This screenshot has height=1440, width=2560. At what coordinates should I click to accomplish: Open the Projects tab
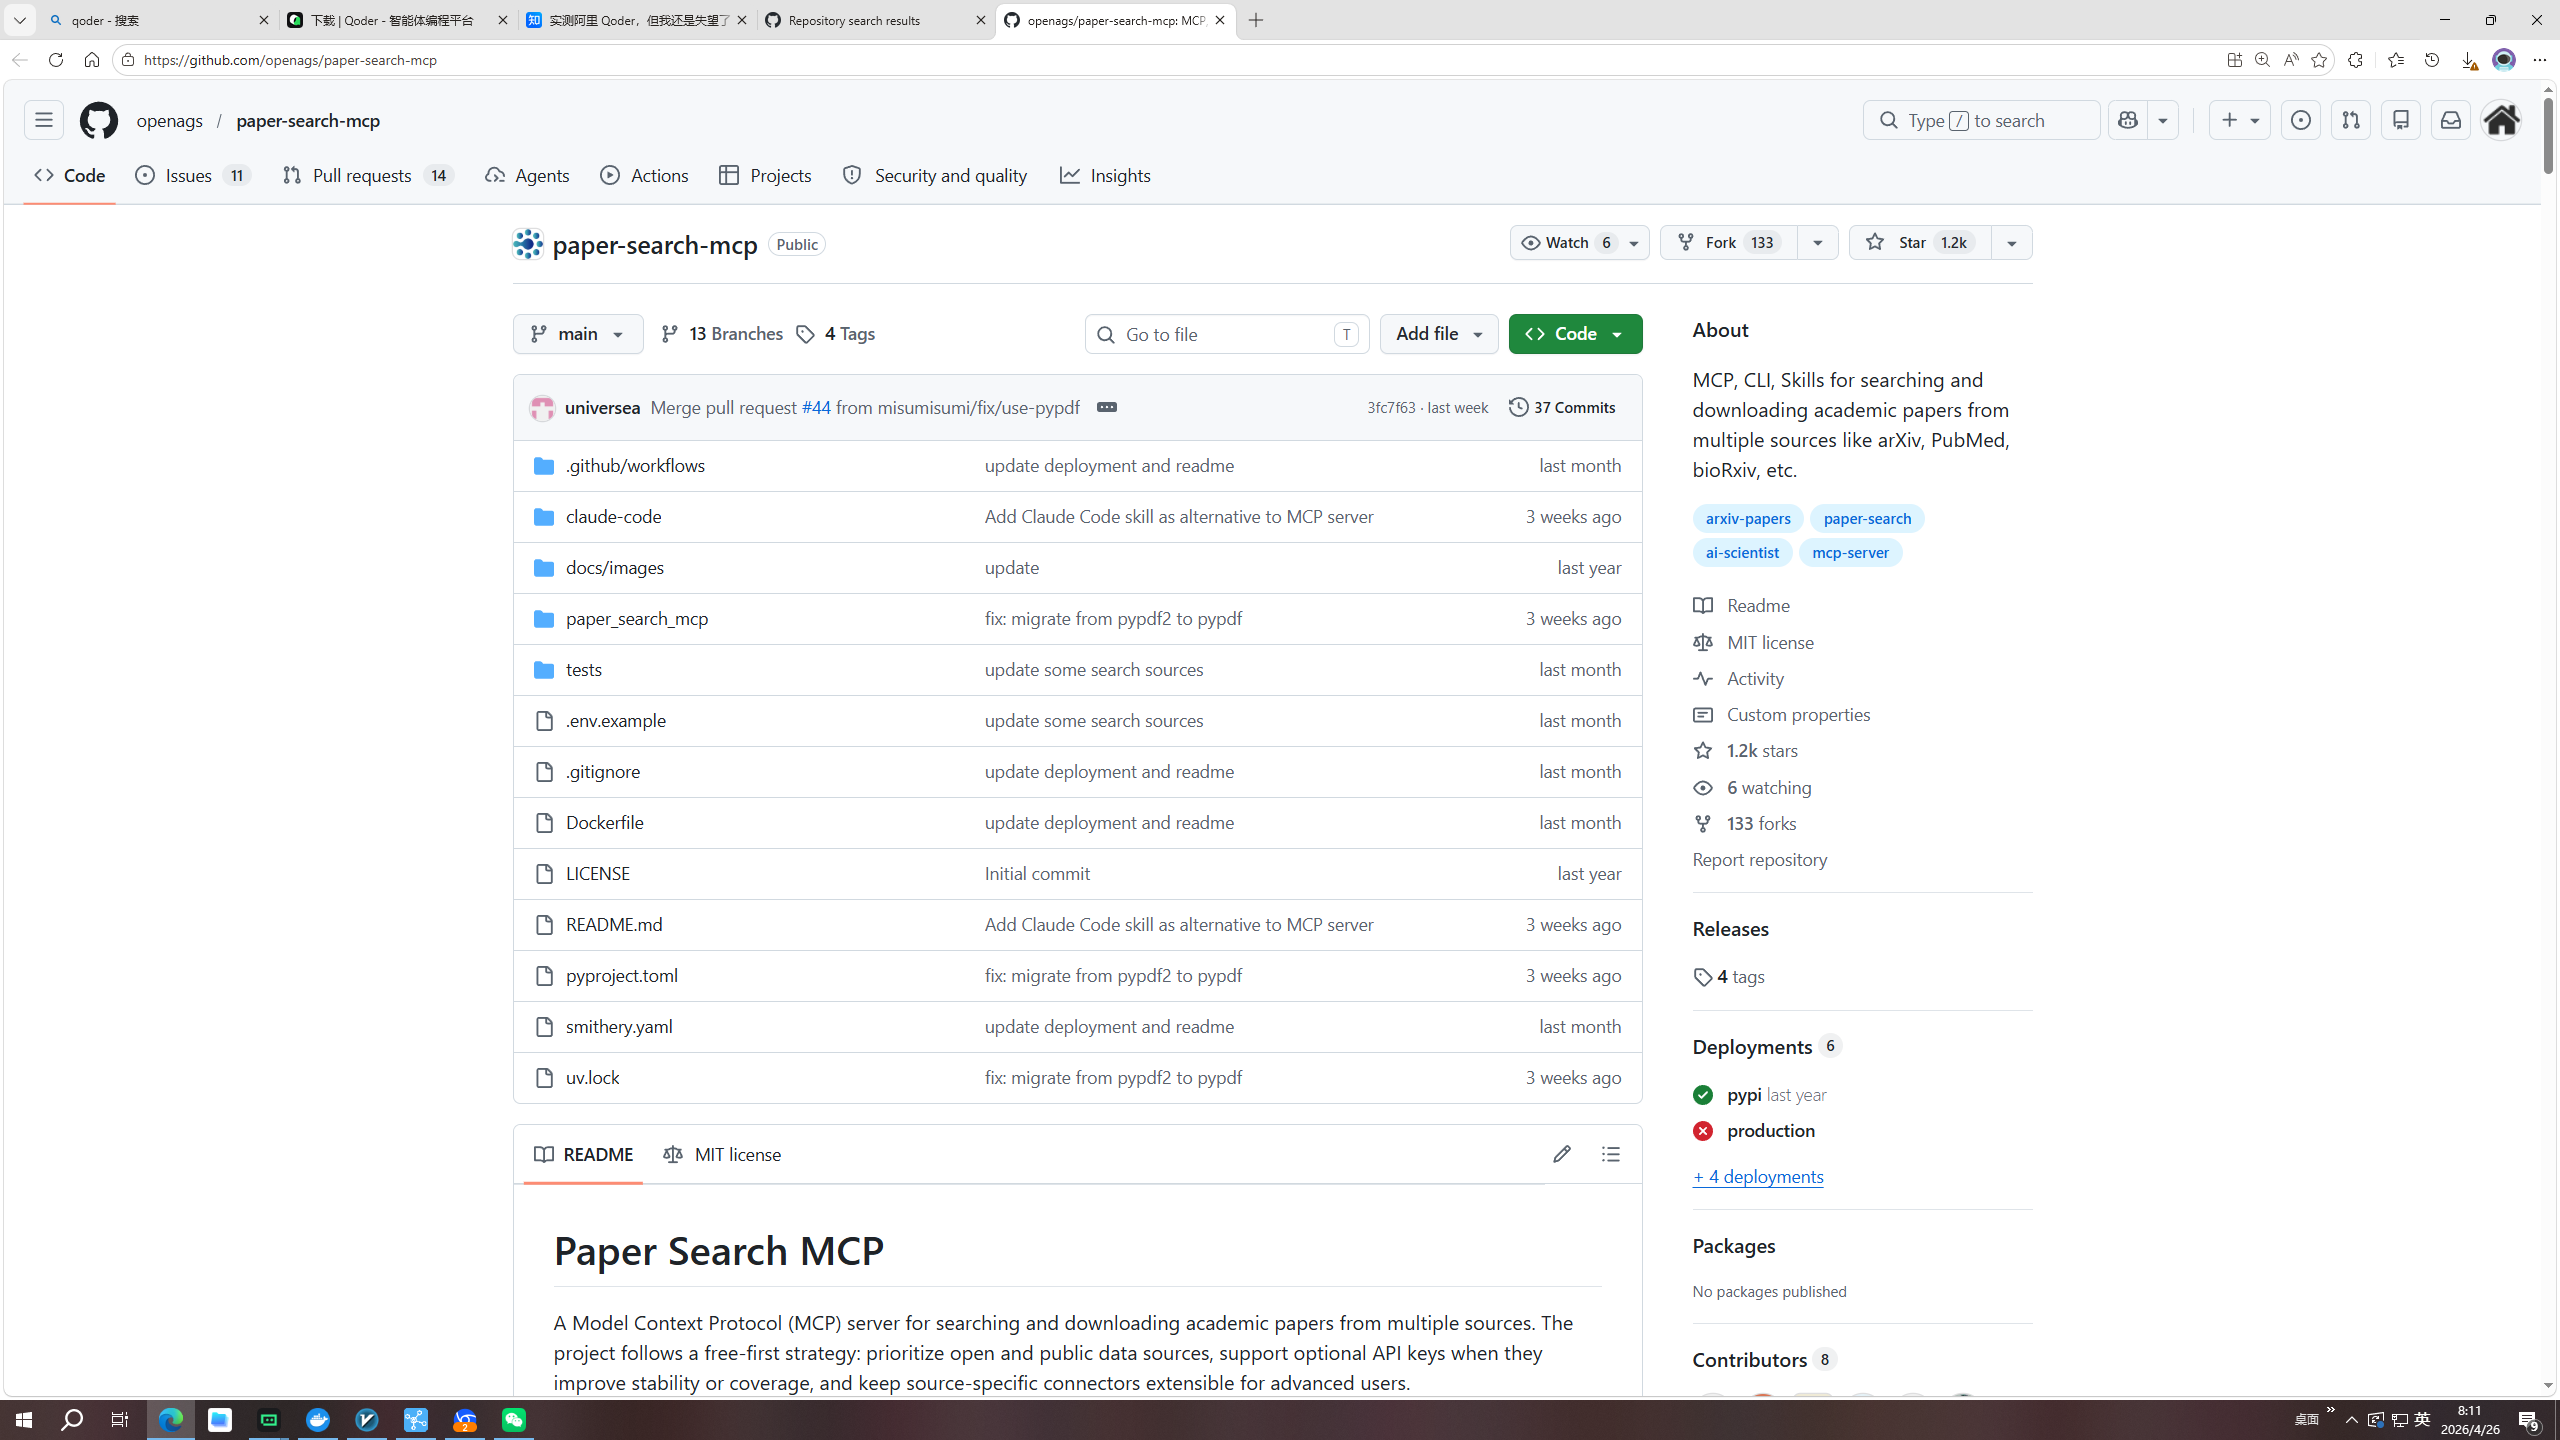(x=765, y=176)
